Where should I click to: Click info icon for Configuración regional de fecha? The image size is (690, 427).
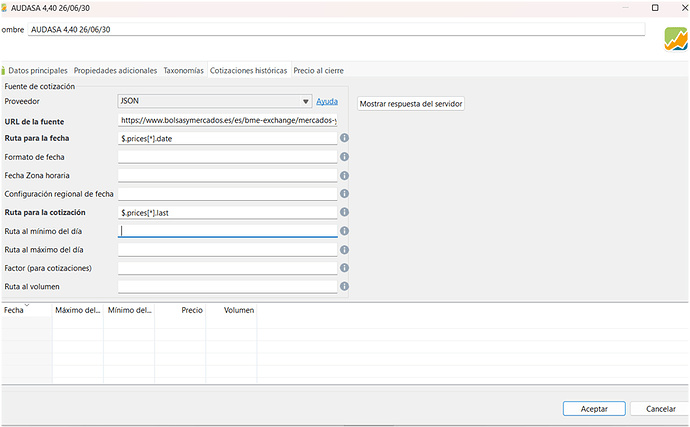tap(344, 194)
